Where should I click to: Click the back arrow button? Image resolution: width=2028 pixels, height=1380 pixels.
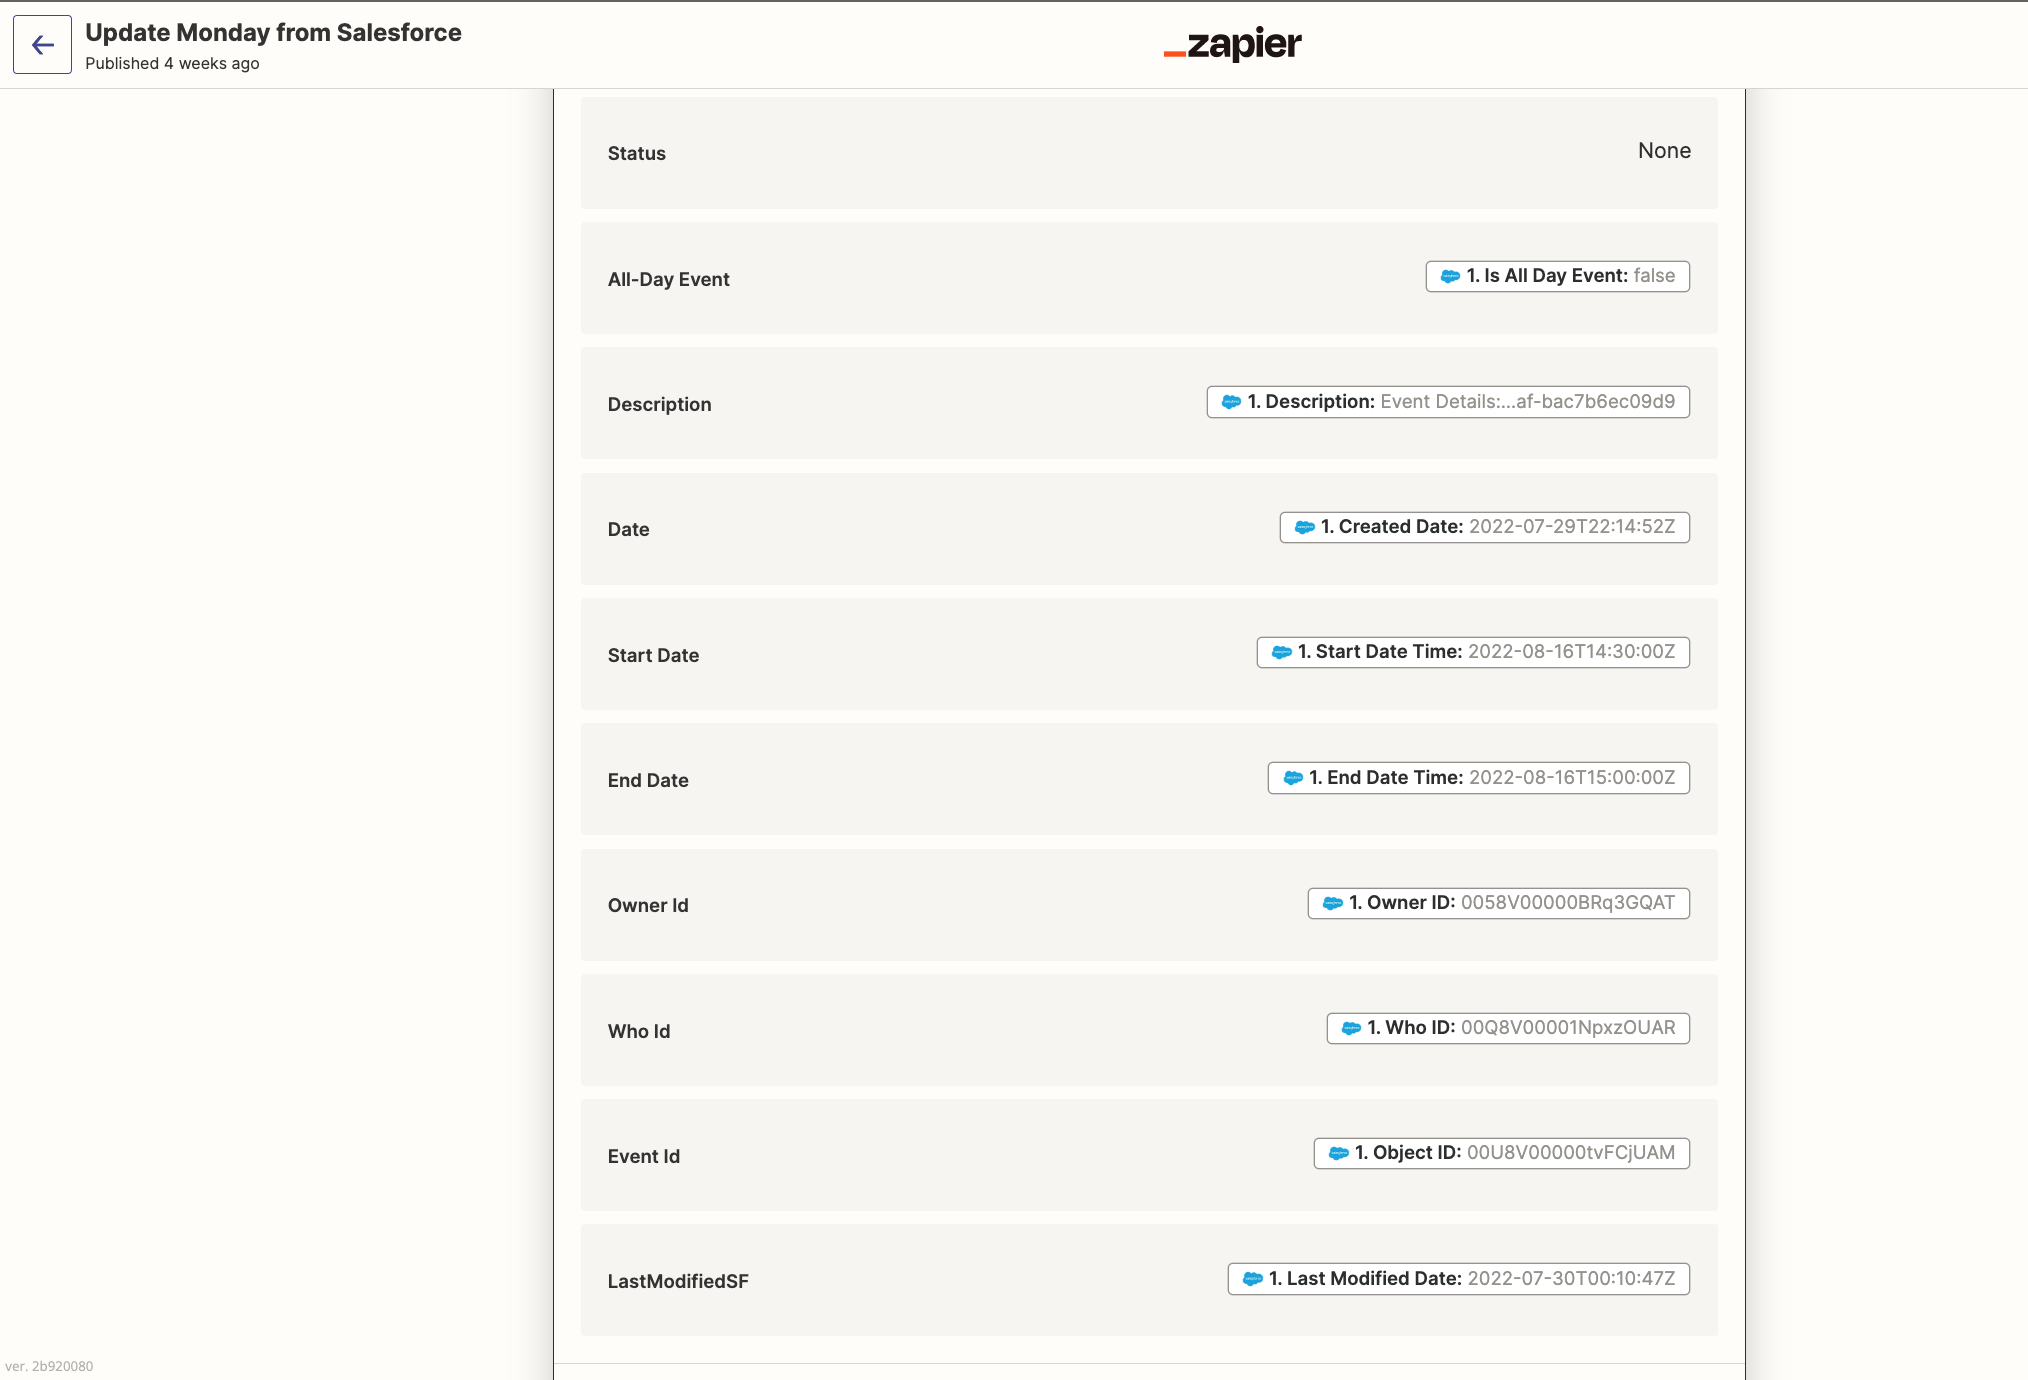point(42,45)
